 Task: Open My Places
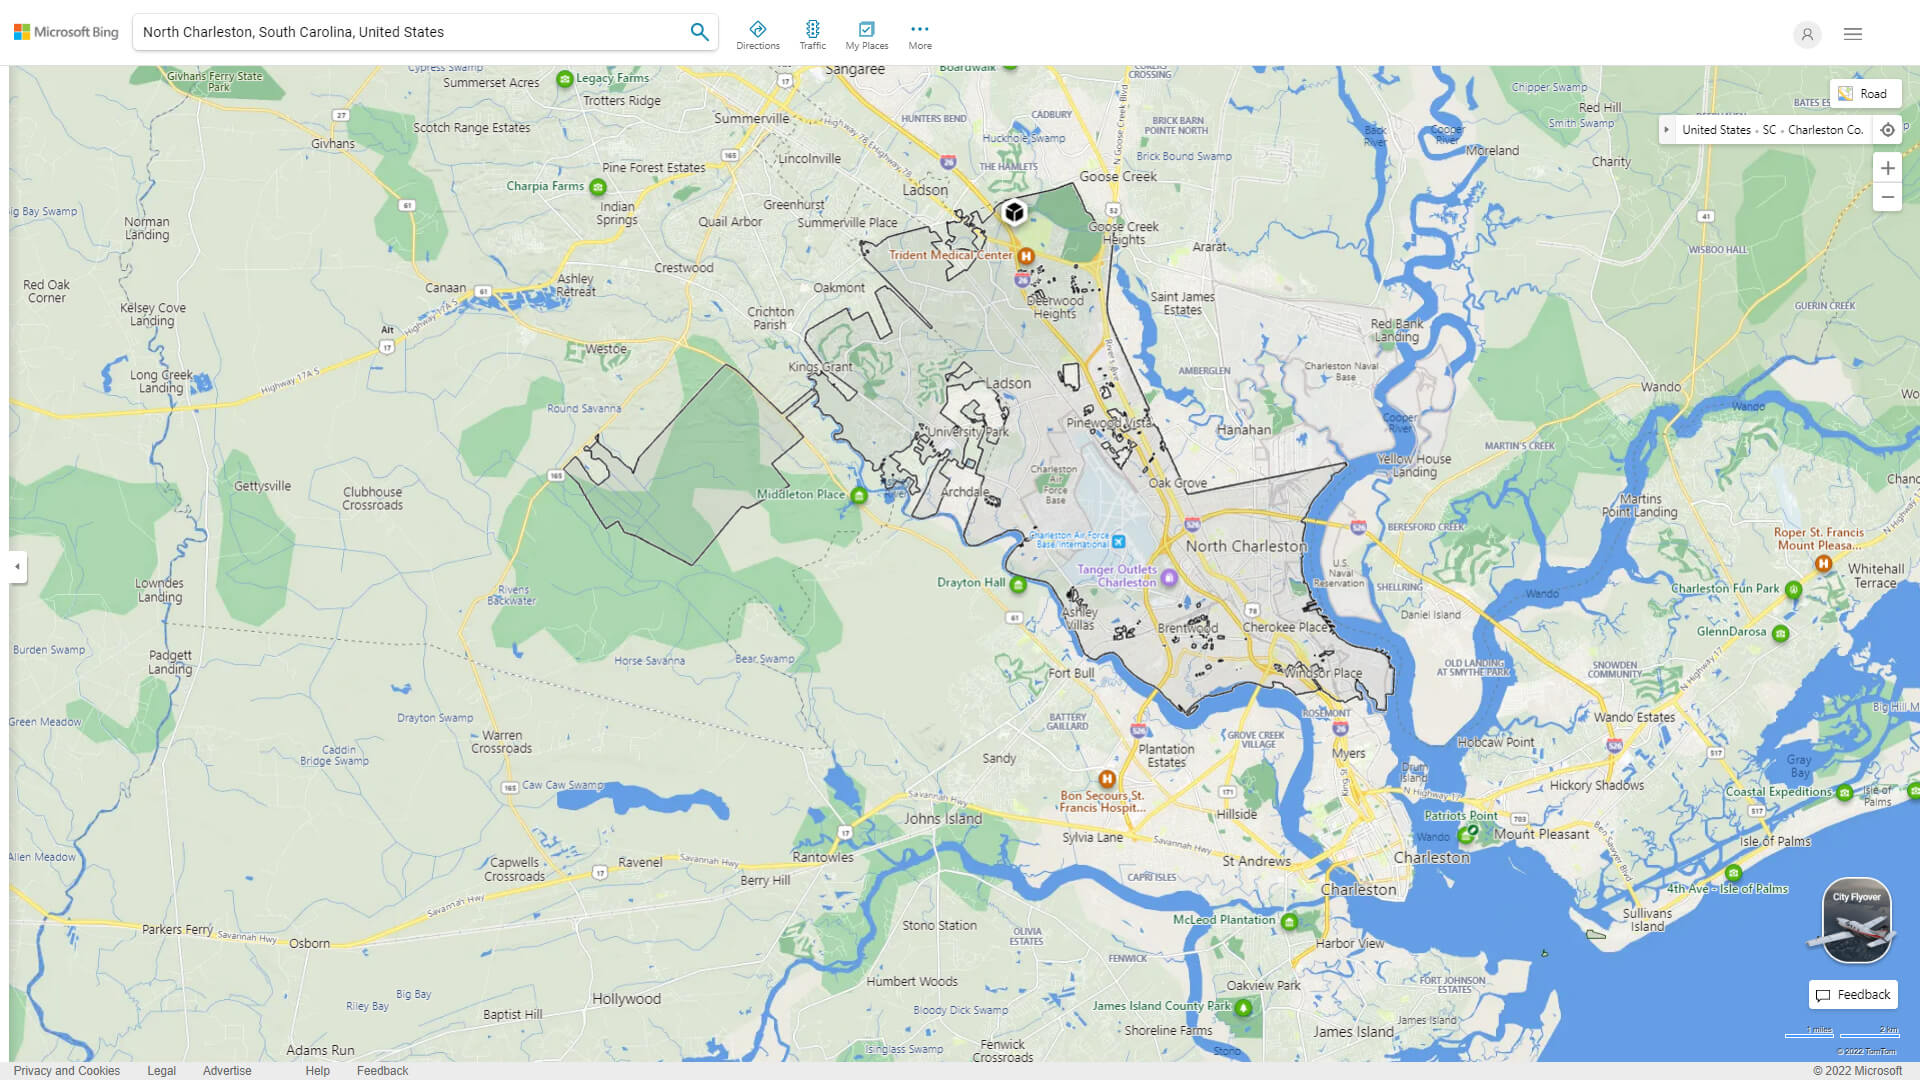click(x=866, y=34)
